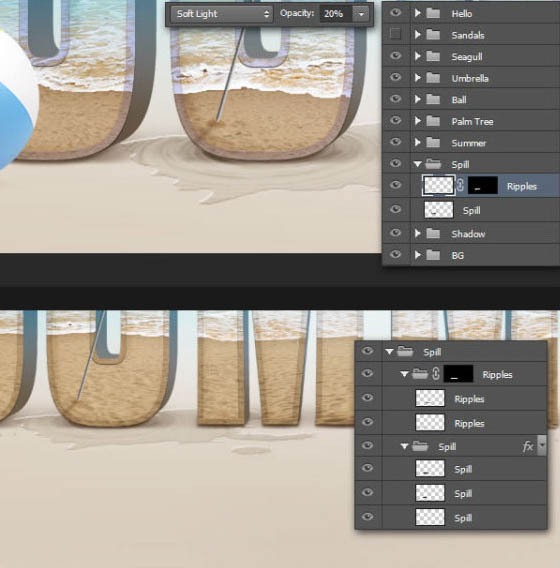The width and height of the screenshot is (560, 568).
Task: Click the Spill layer thumbnail in upper panel
Action: (439, 210)
